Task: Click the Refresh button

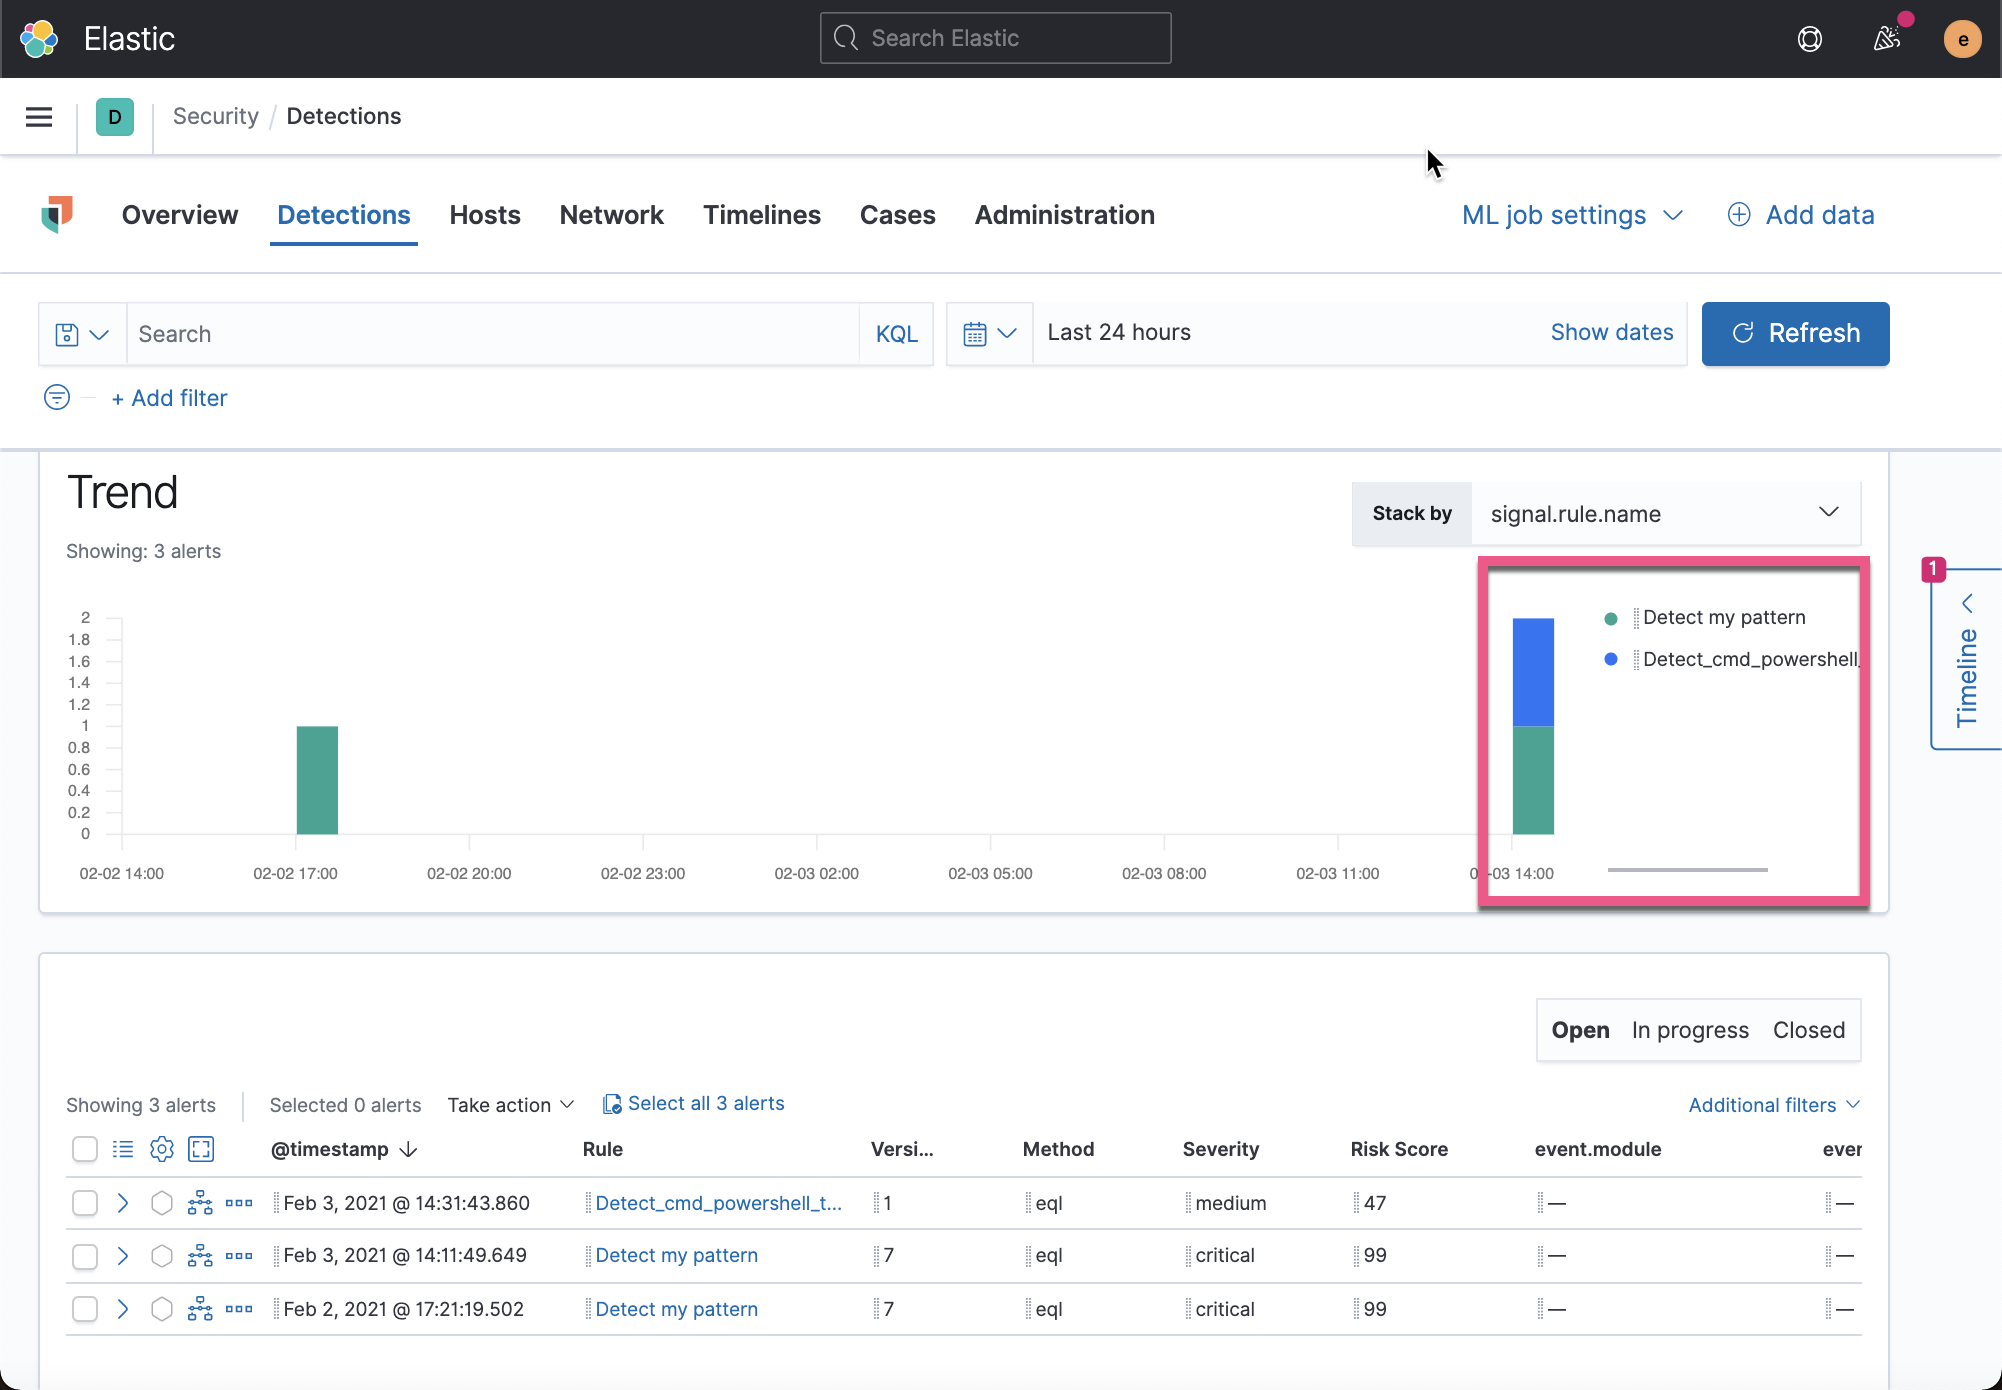Action: (x=1795, y=333)
